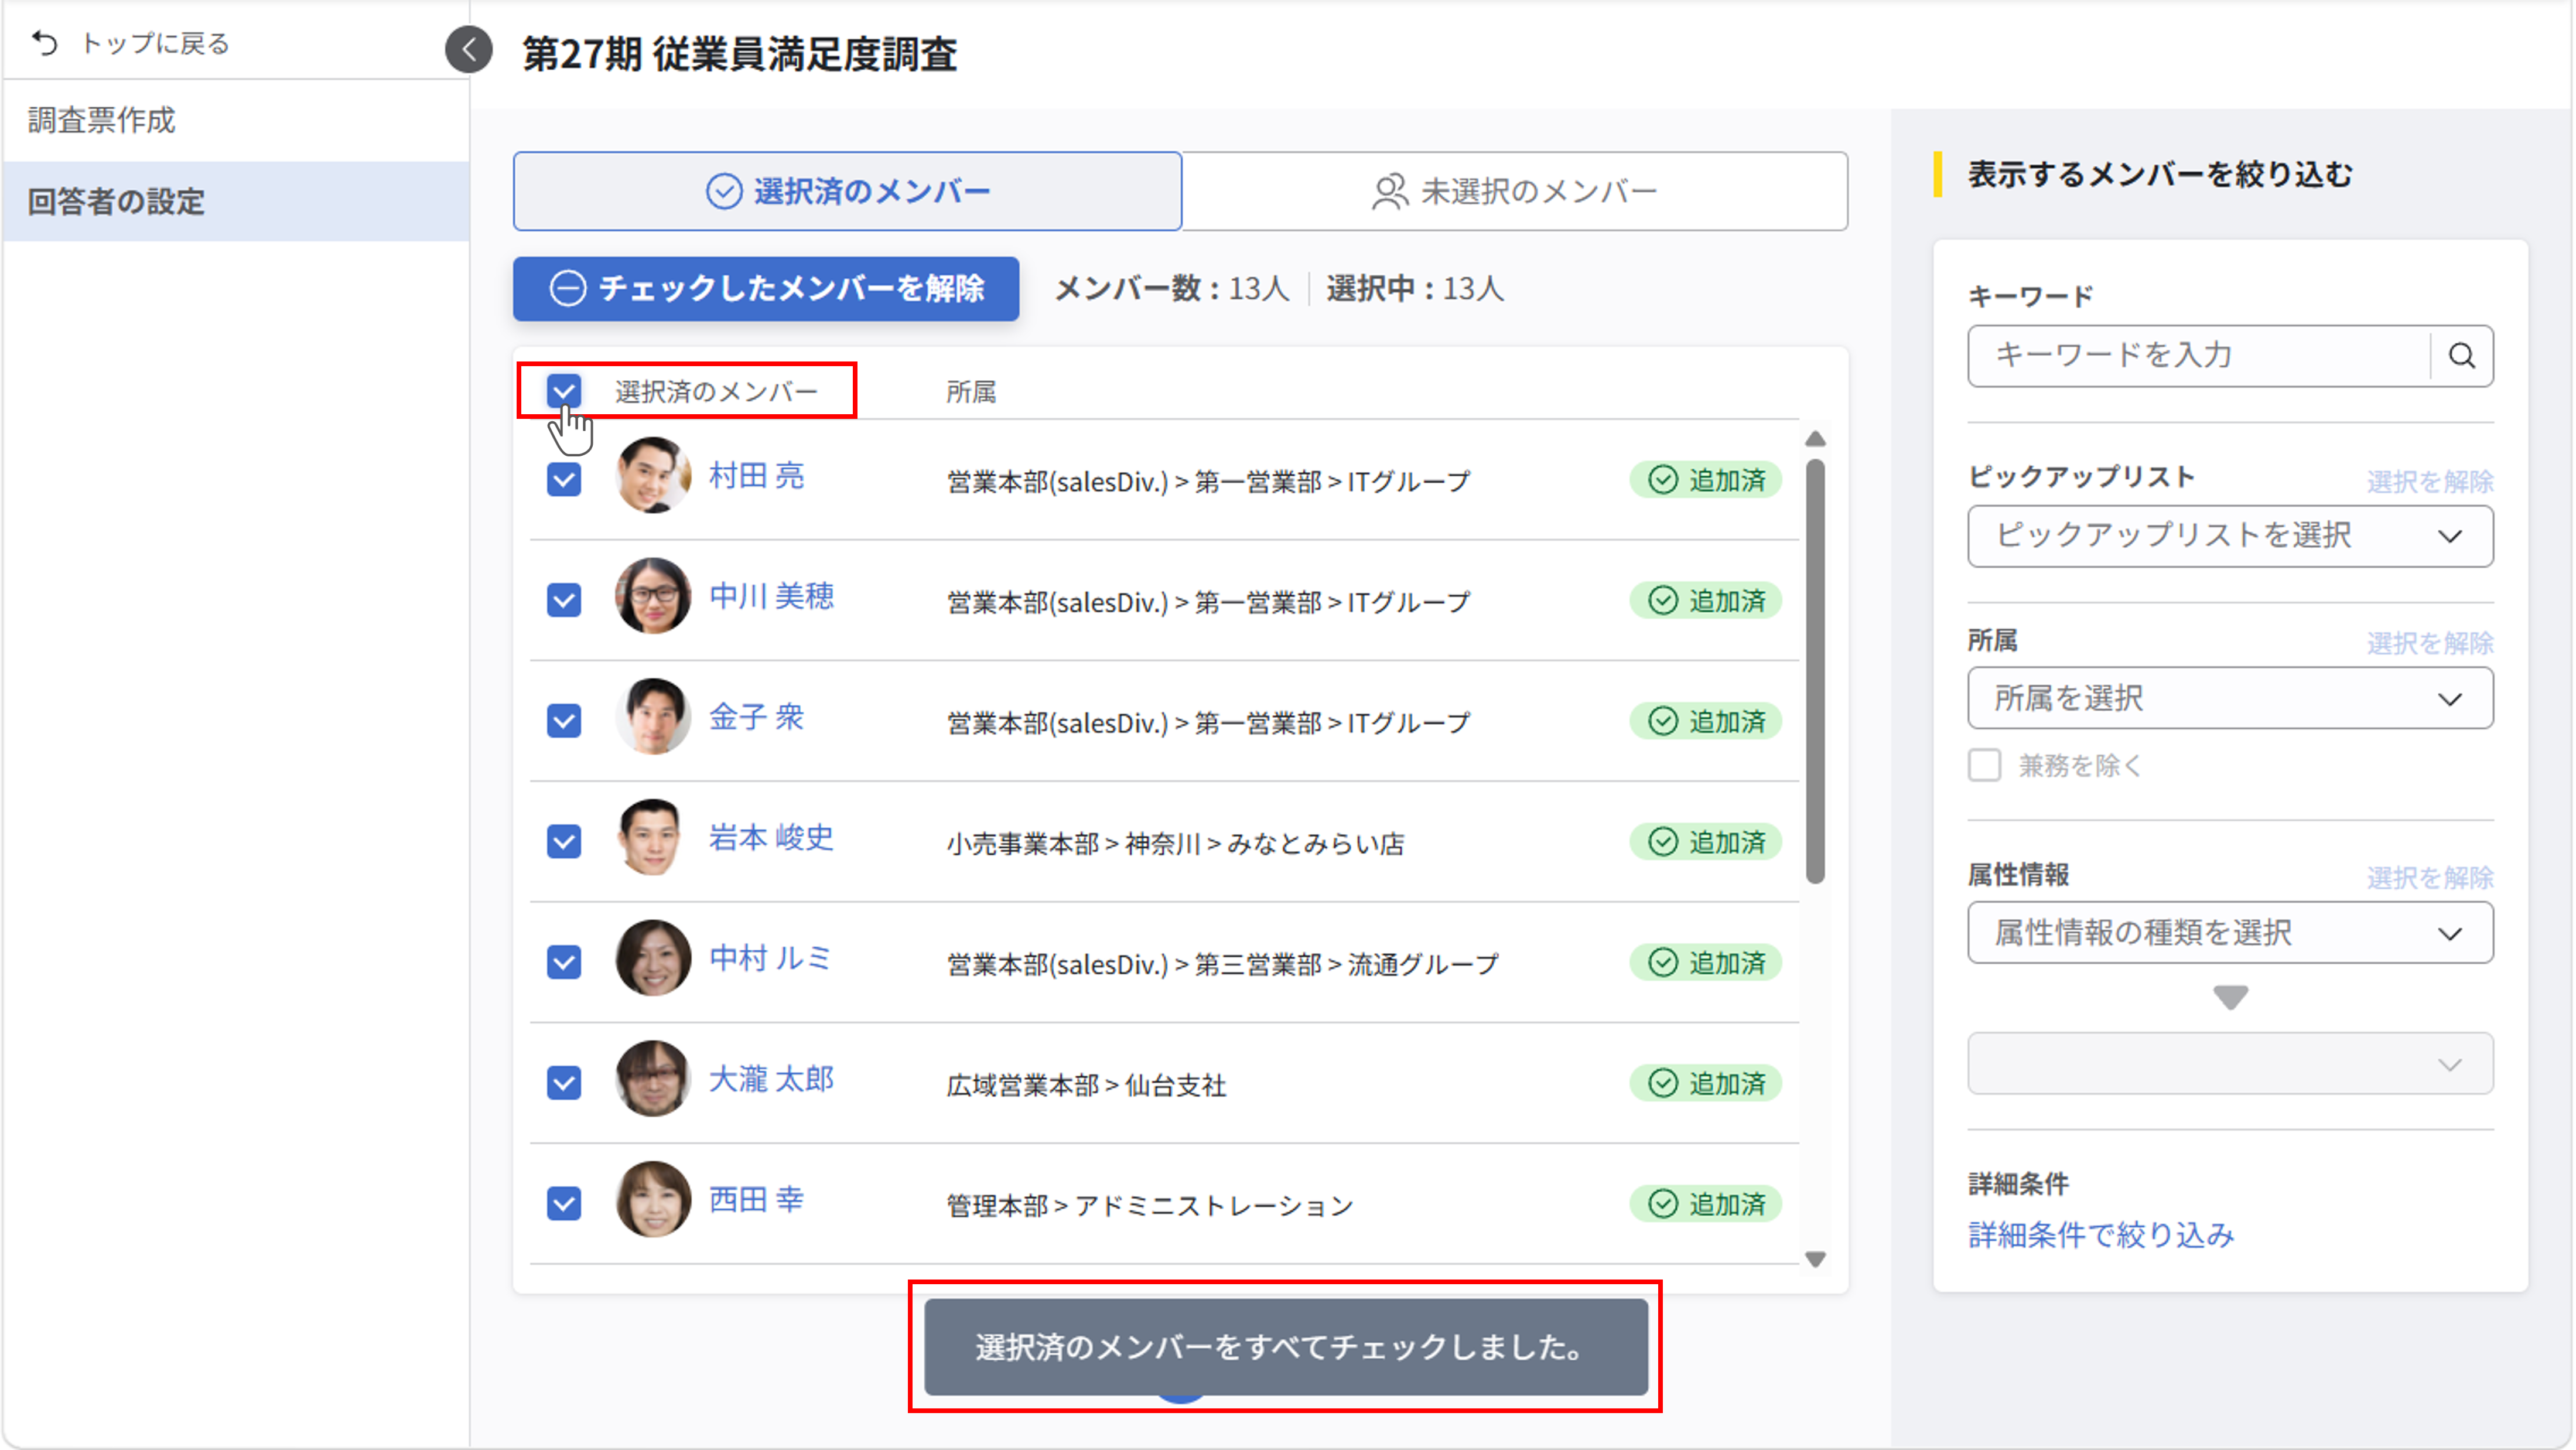This screenshot has width=2576, height=1450.
Task: Click 追加済 badge in 西田 幸 row
Action: pyautogui.click(x=1706, y=1204)
